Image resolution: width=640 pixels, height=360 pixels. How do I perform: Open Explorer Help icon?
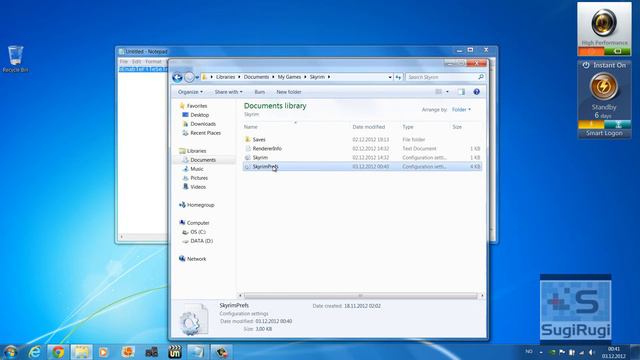coord(476,92)
